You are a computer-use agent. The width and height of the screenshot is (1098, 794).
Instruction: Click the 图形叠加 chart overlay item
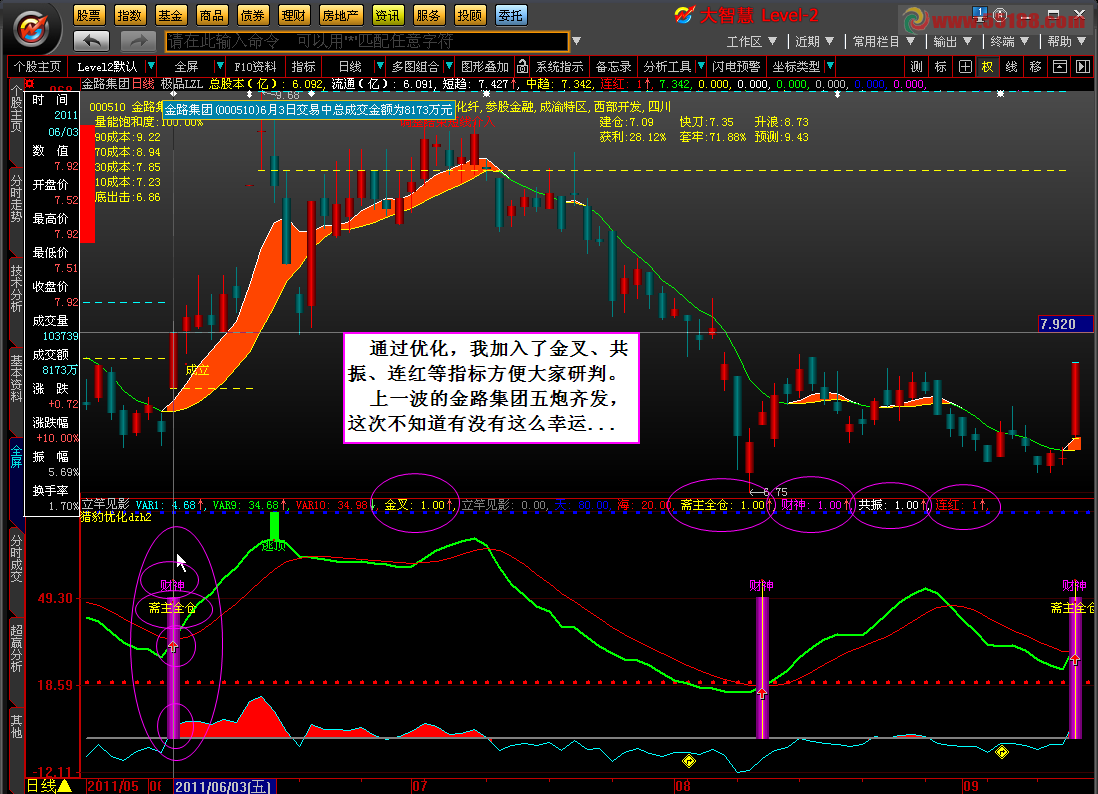(x=485, y=67)
